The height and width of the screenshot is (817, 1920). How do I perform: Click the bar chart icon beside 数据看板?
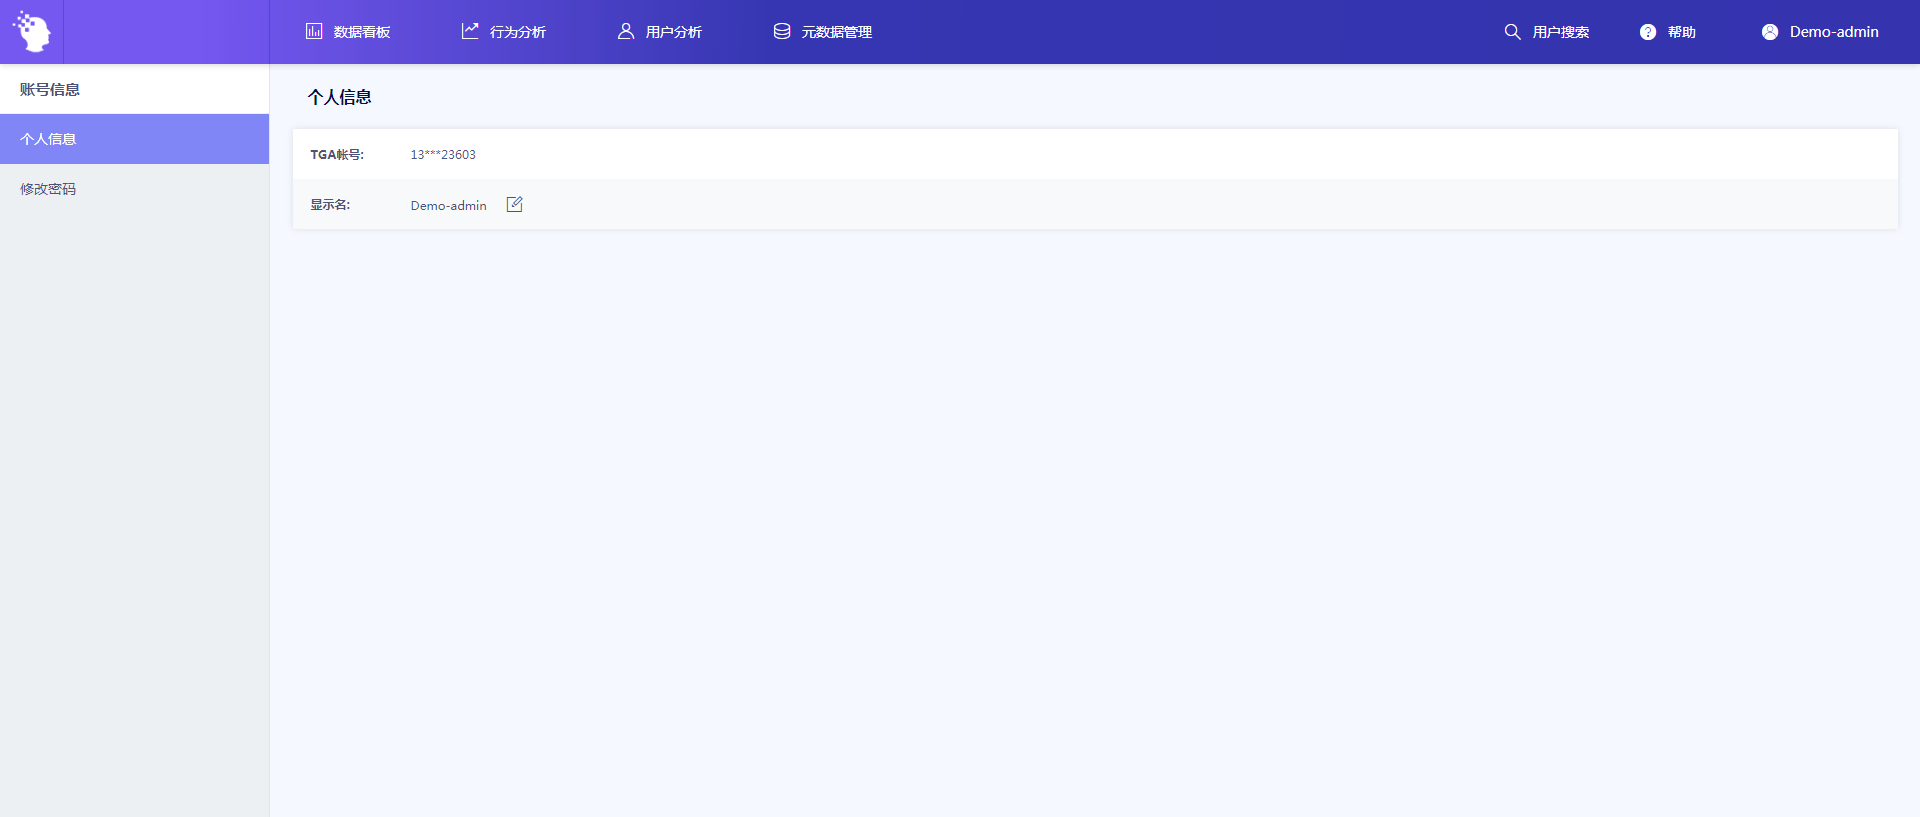coord(314,31)
